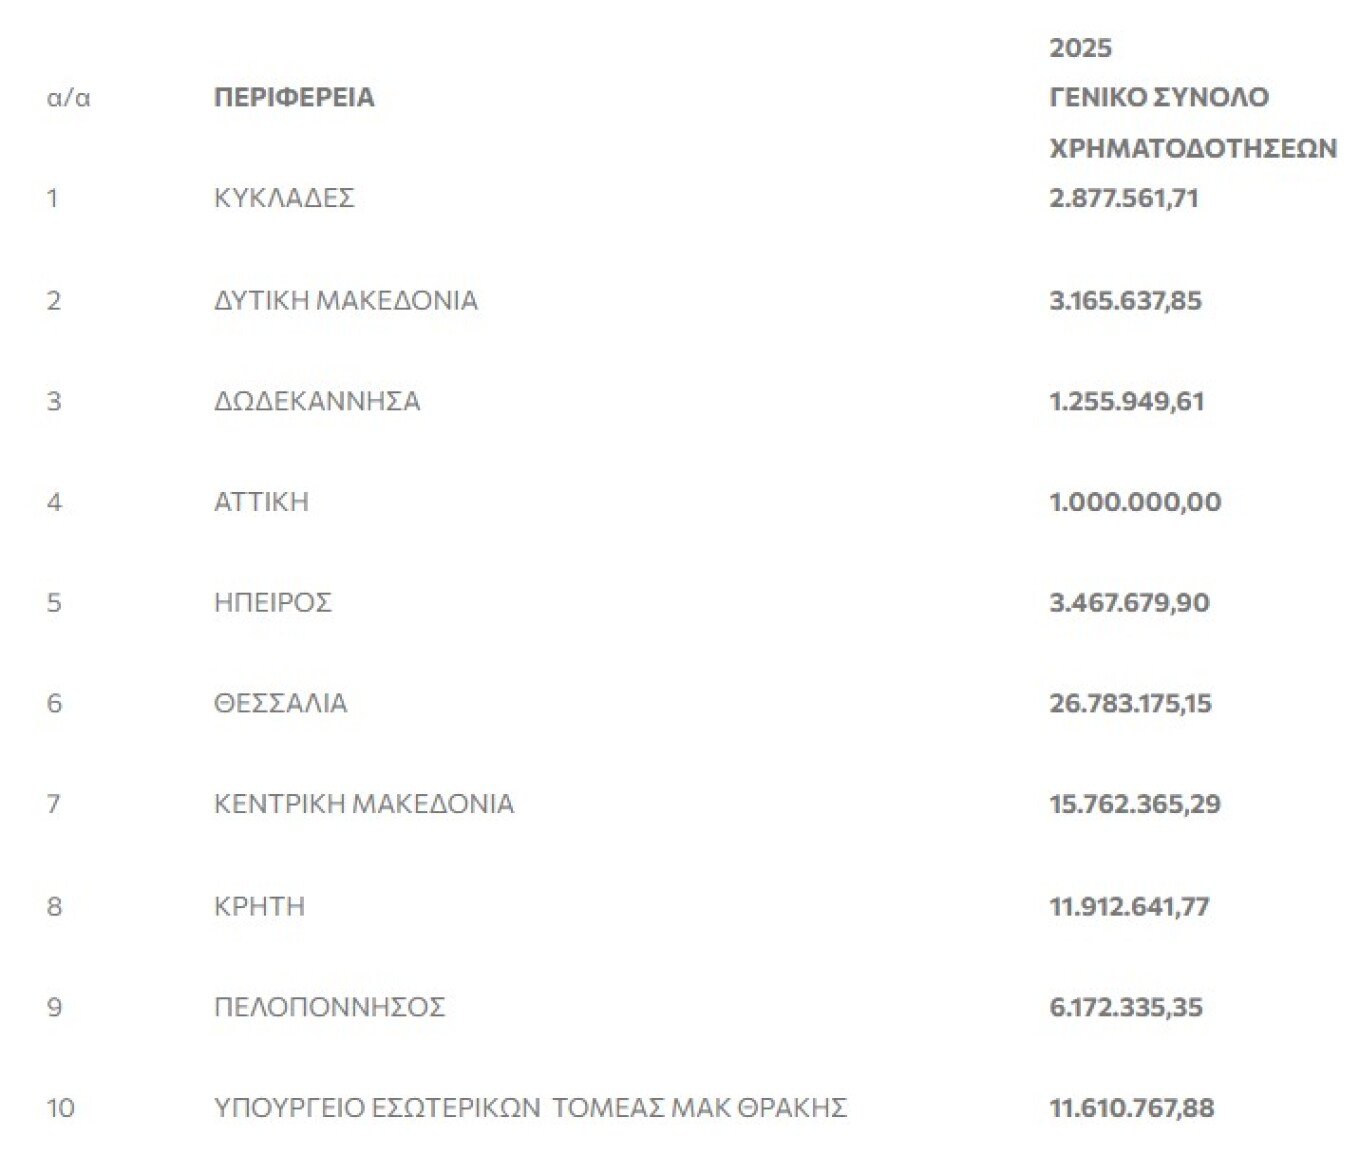Select the 1.000.000,00 funding value
This screenshot has width=1360, height=1174.
point(1135,502)
